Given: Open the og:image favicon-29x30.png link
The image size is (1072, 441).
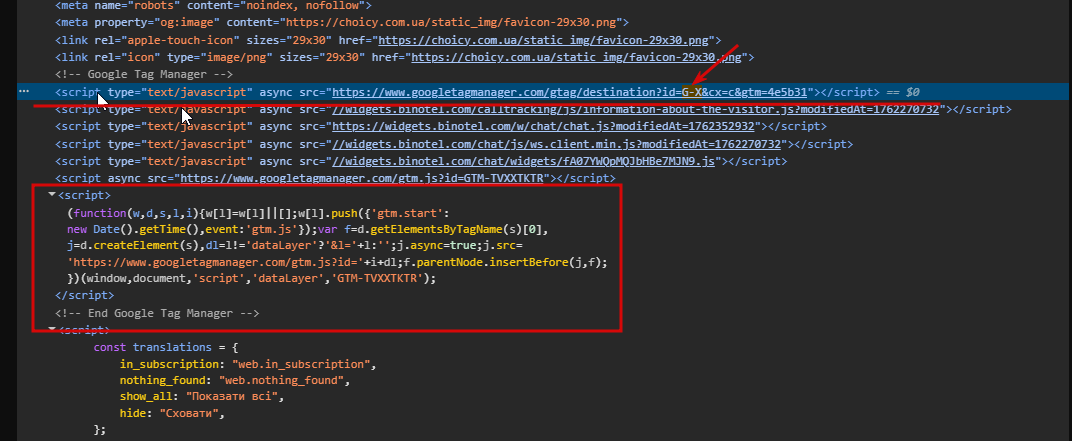Looking at the screenshot, I should (450, 23).
